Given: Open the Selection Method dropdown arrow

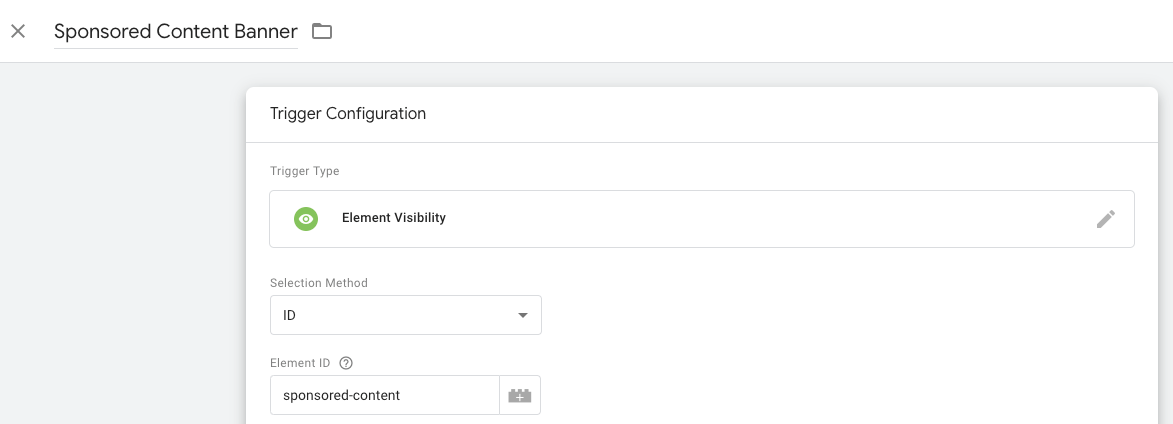Looking at the screenshot, I should 522,315.
